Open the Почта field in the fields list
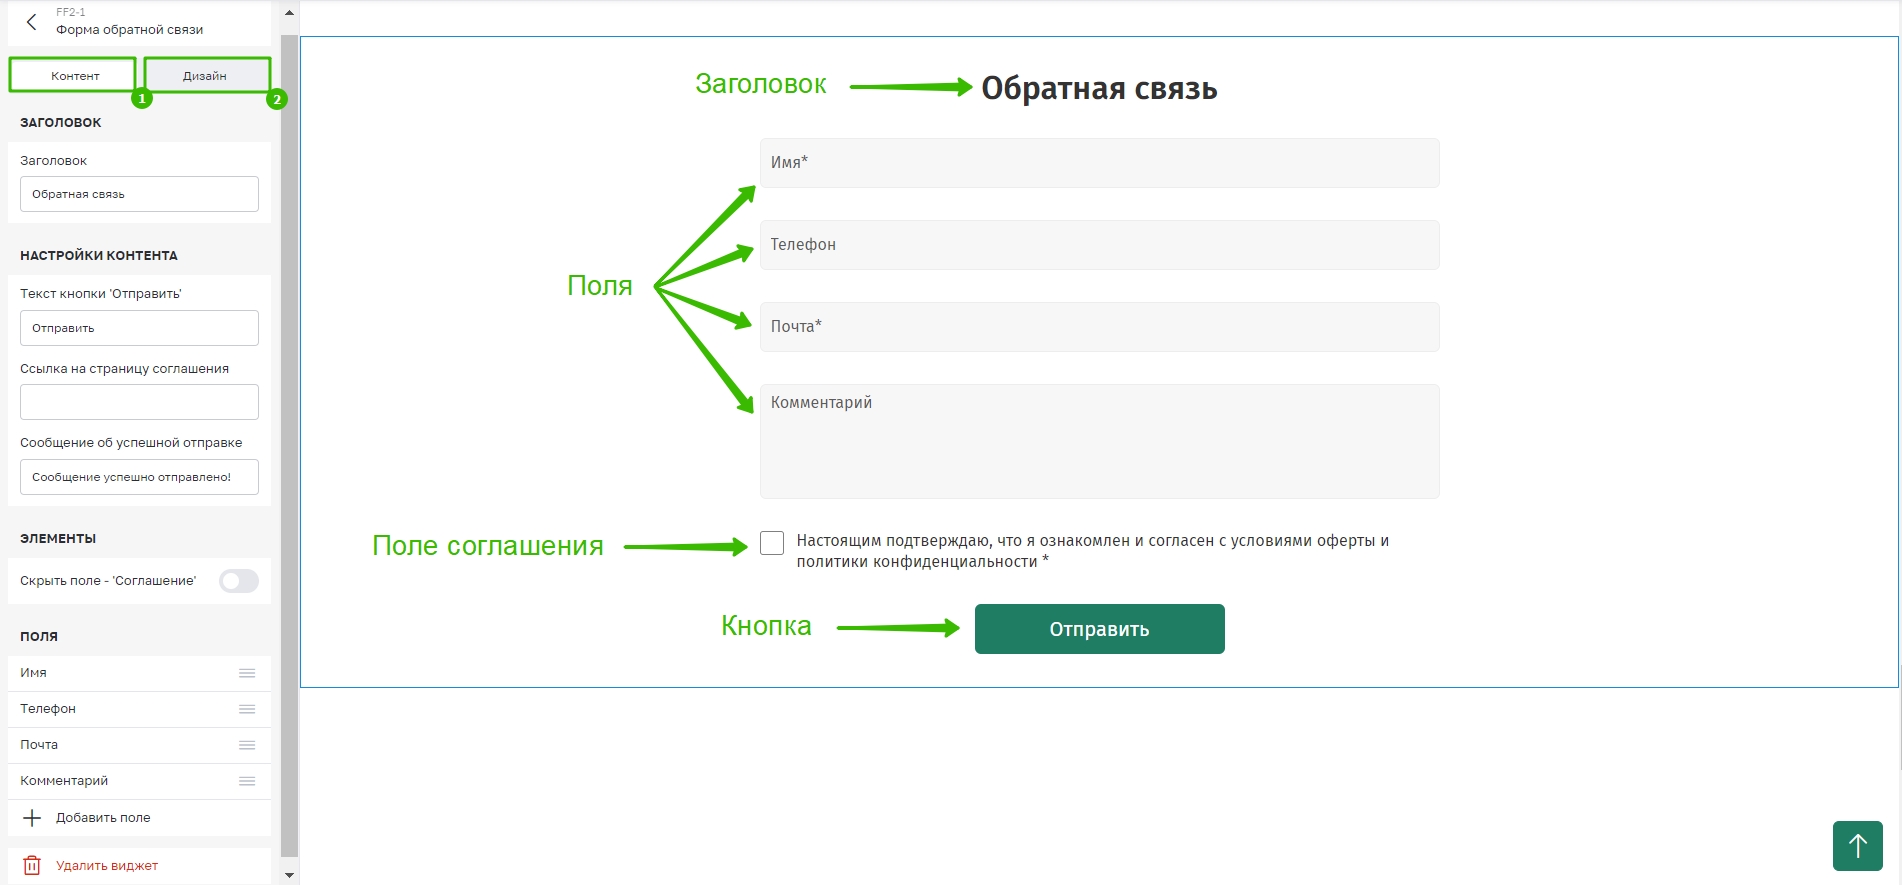Image resolution: width=1902 pixels, height=885 pixels. coord(139,745)
